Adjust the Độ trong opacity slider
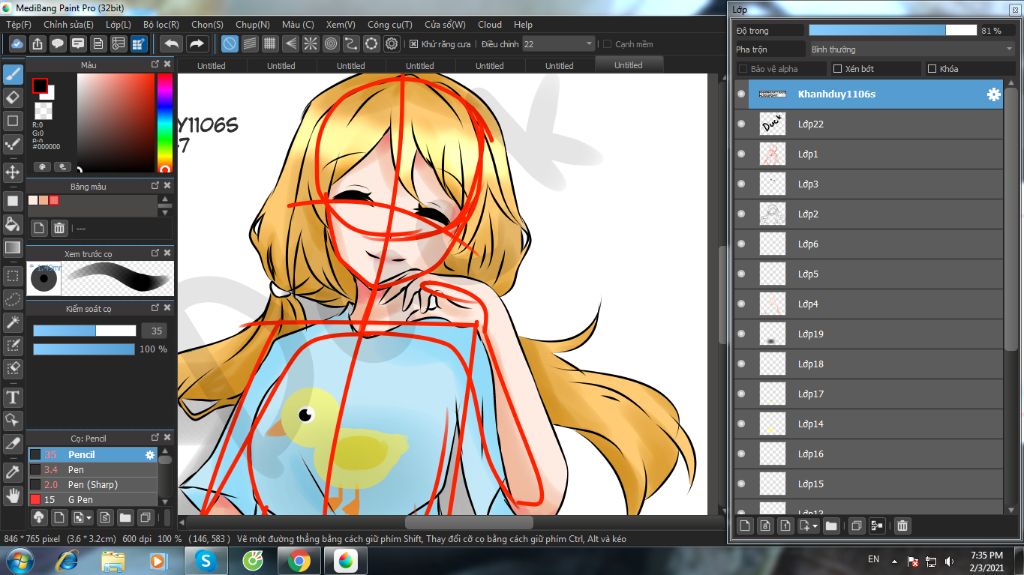This screenshot has height=575, width=1024. click(892, 31)
